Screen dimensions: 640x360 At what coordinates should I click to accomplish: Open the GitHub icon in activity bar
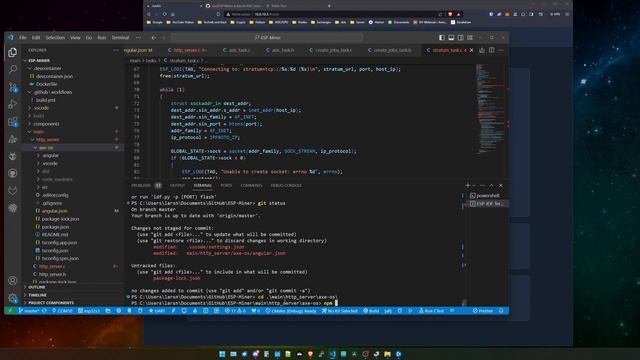pos(13,173)
